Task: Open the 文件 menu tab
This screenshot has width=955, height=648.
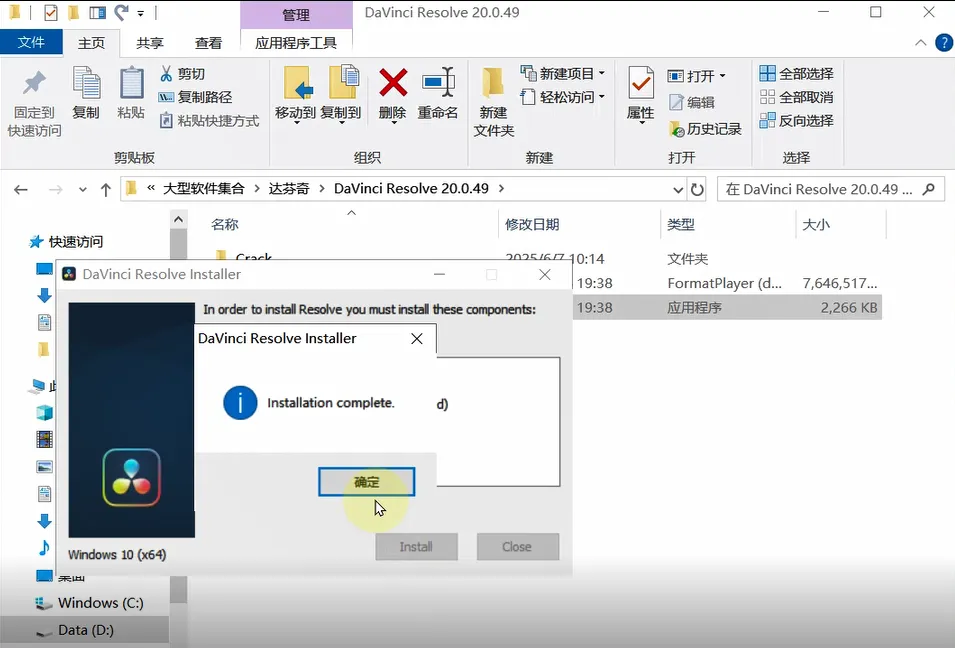Action: [31, 42]
